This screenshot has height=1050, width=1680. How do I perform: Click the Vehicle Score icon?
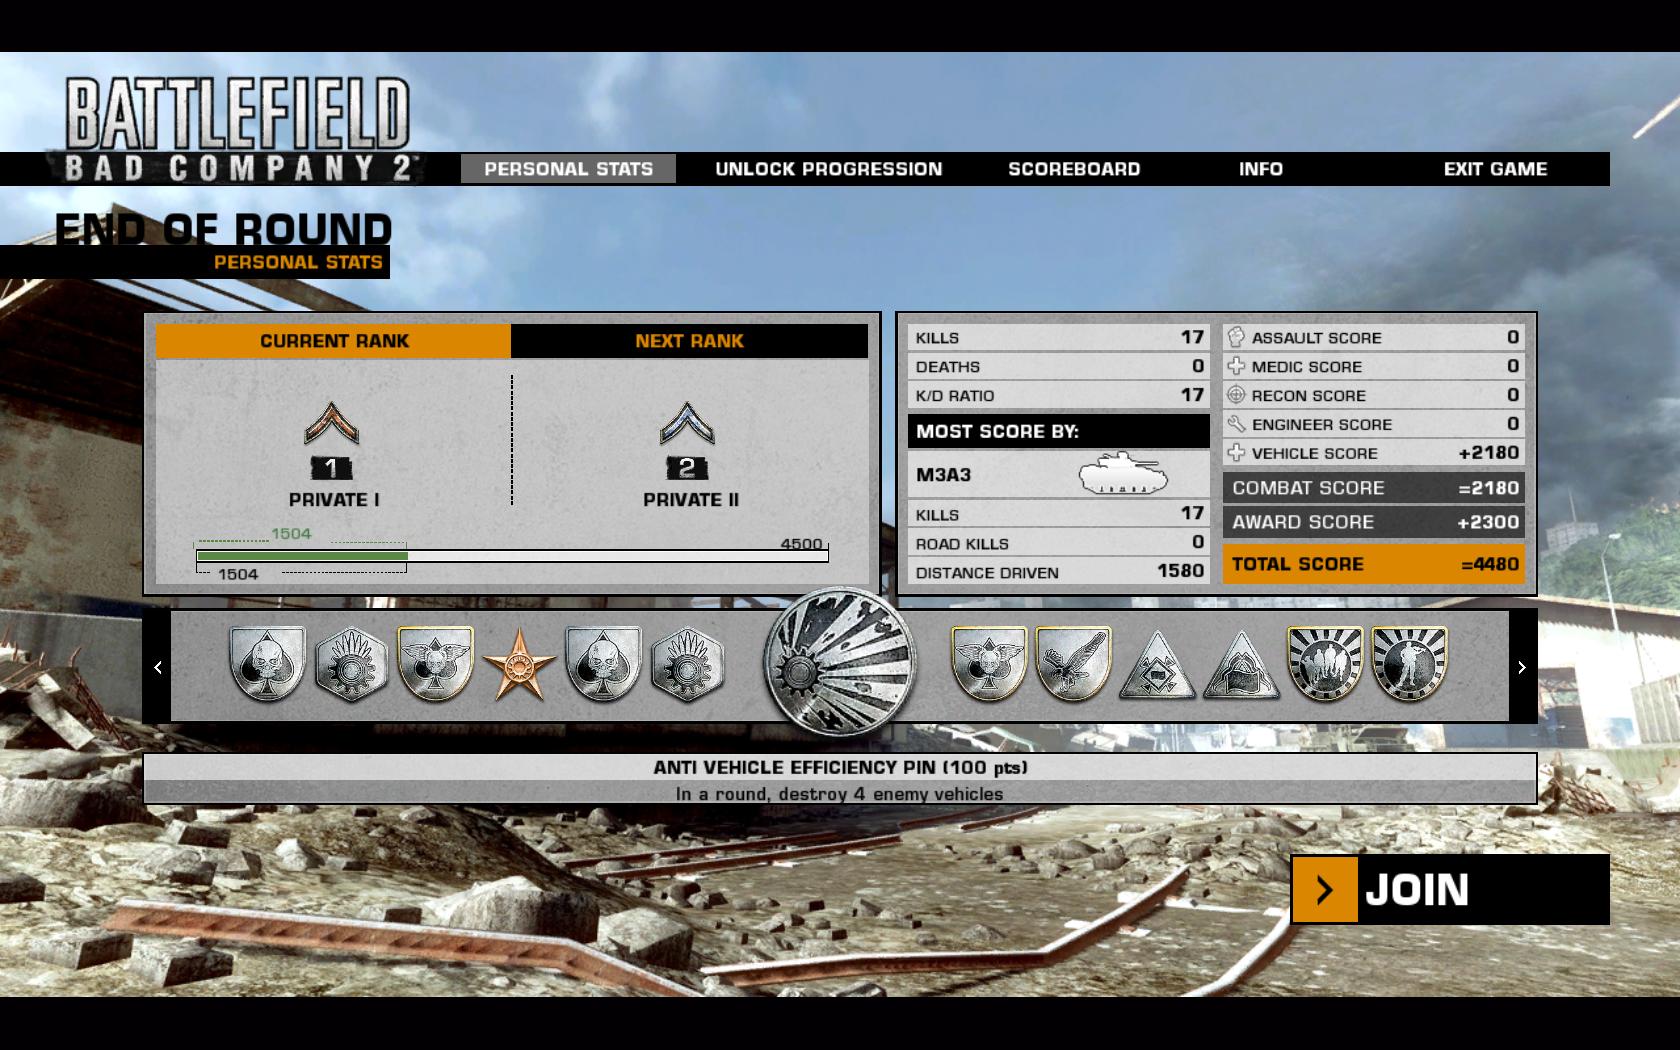point(1236,453)
